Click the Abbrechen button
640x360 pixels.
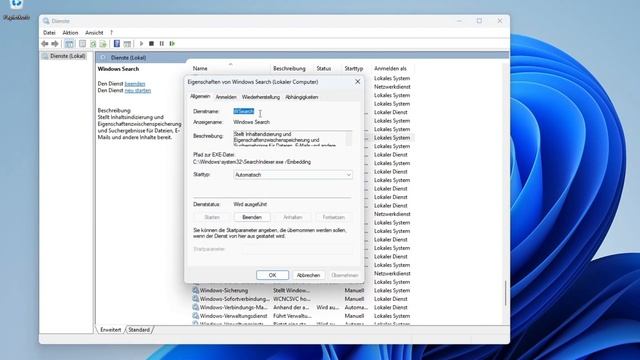(308, 275)
